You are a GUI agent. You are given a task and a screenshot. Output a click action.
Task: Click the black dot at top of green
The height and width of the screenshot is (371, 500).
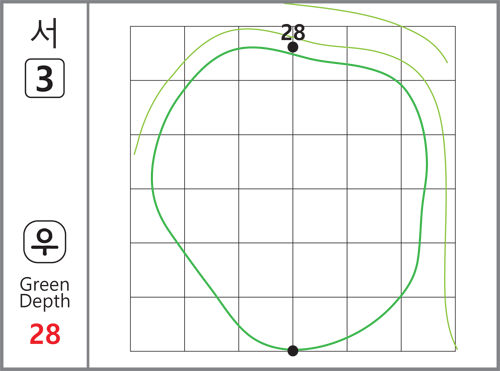[293, 47]
